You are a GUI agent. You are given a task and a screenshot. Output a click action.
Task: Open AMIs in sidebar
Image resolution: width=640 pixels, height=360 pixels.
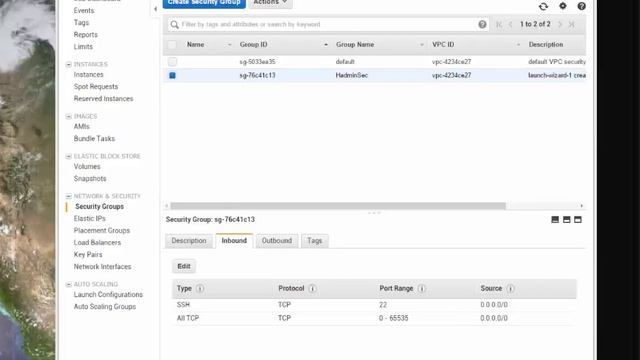[82, 127]
